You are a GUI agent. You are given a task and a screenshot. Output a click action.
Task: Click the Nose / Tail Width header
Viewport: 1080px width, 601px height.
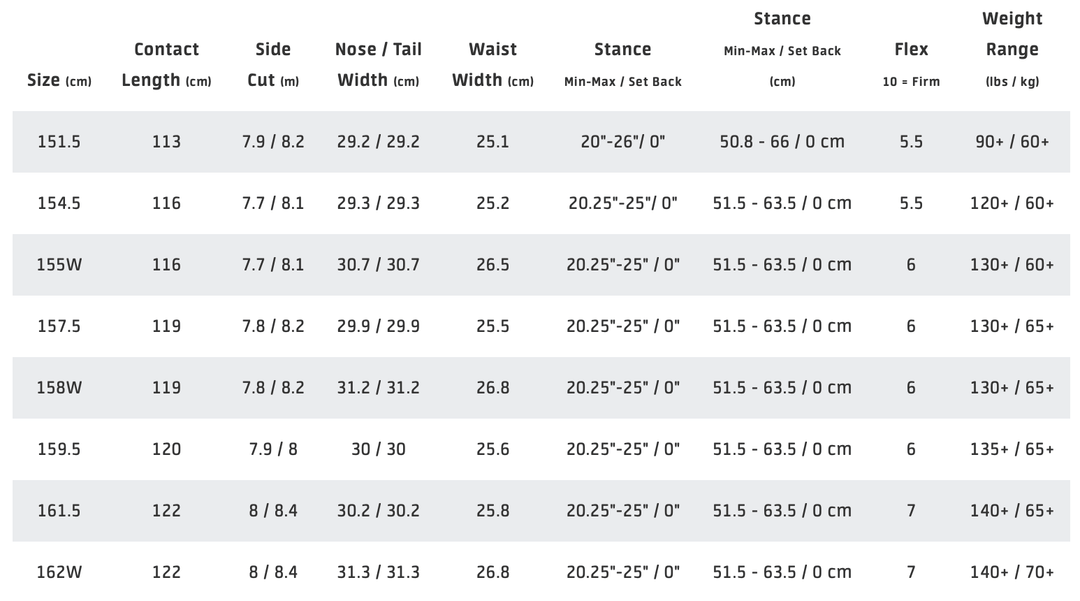[378, 65]
